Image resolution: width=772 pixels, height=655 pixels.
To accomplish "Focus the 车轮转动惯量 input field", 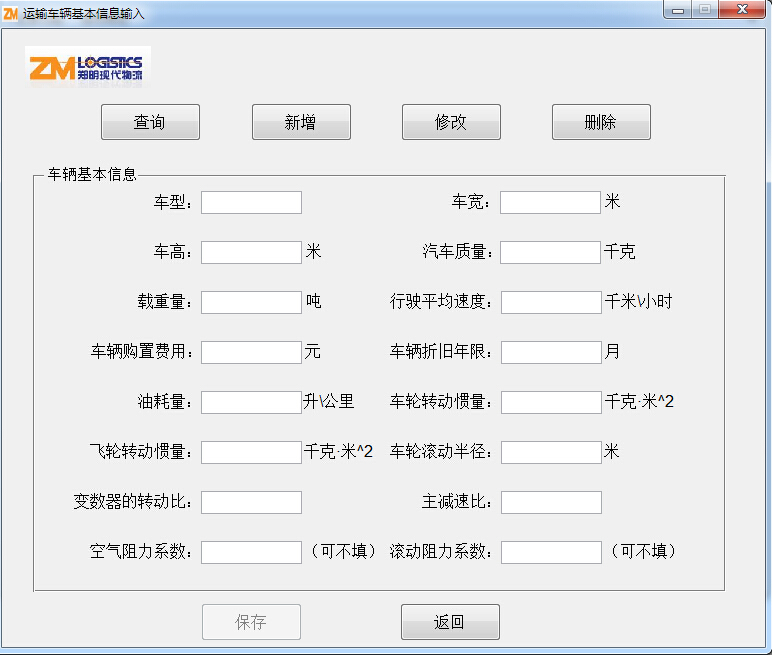I will (551, 402).
